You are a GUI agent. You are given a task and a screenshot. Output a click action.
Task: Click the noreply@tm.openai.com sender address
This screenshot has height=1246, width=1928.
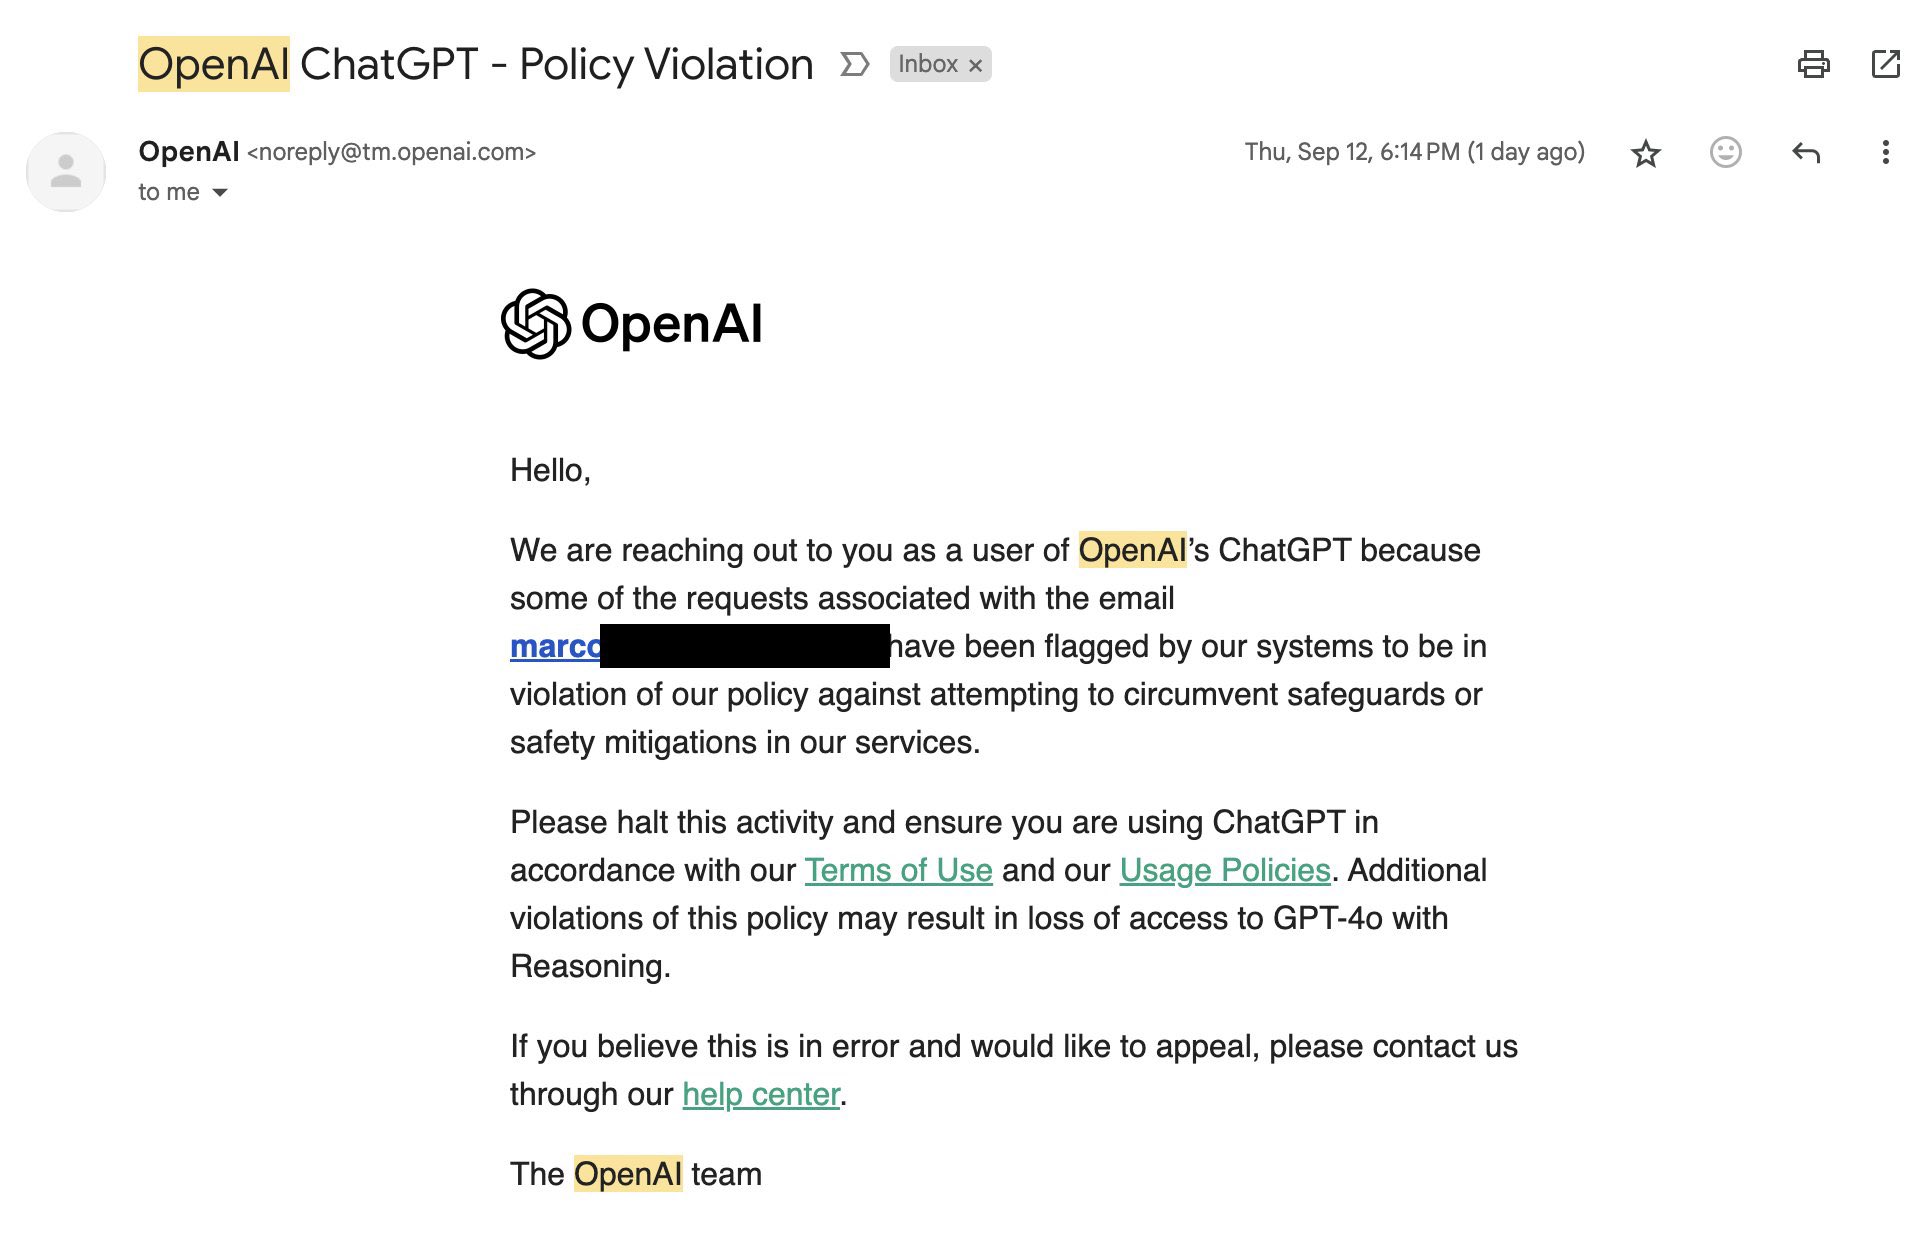pyautogui.click(x=391, y=152)
